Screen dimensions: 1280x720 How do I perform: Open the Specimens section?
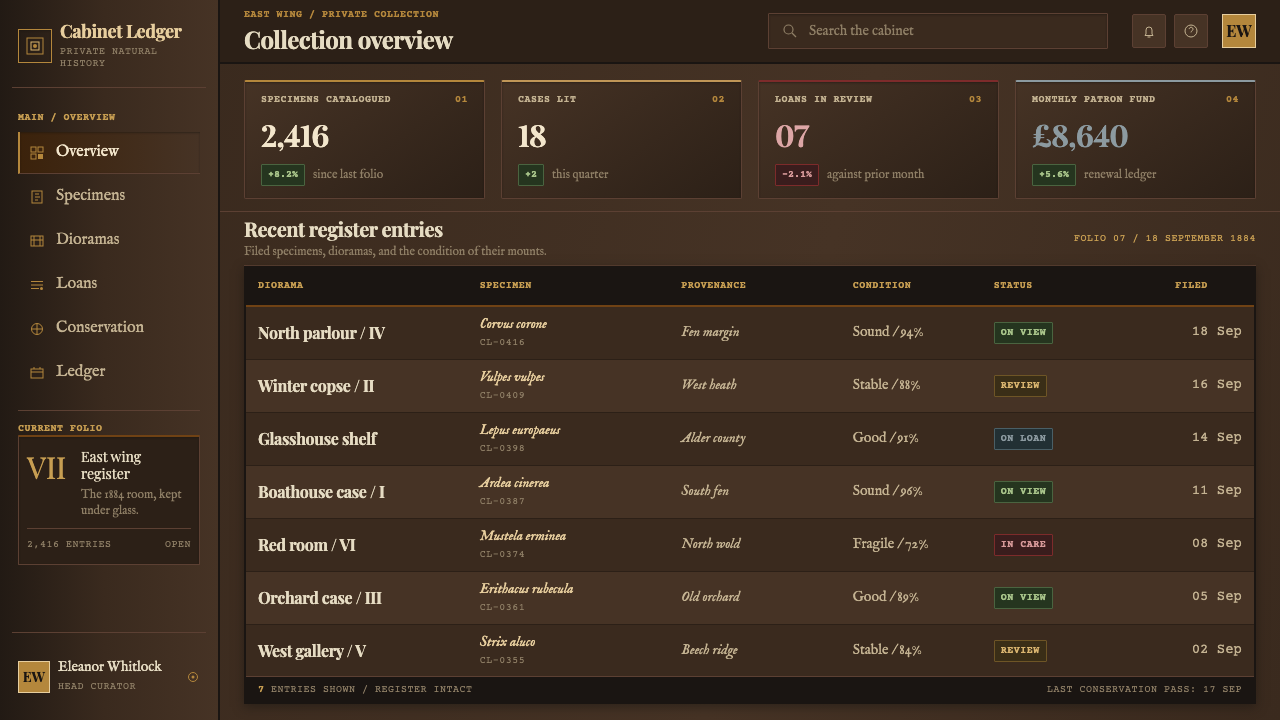click(x=109, y=197)
